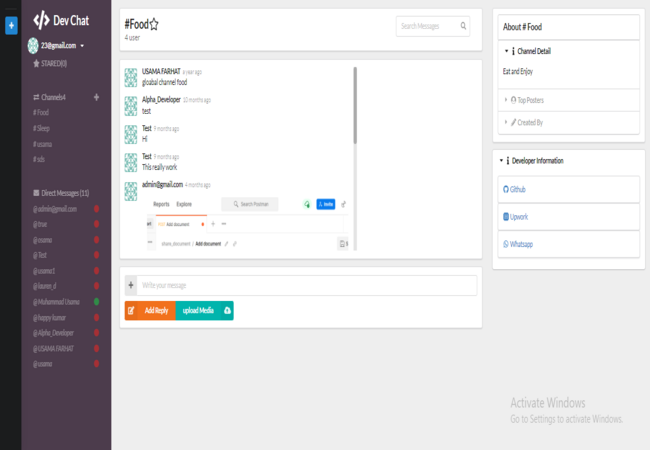Click the search magnifier icon
This screenshot has height=450, width=650.
coord(463,26)
